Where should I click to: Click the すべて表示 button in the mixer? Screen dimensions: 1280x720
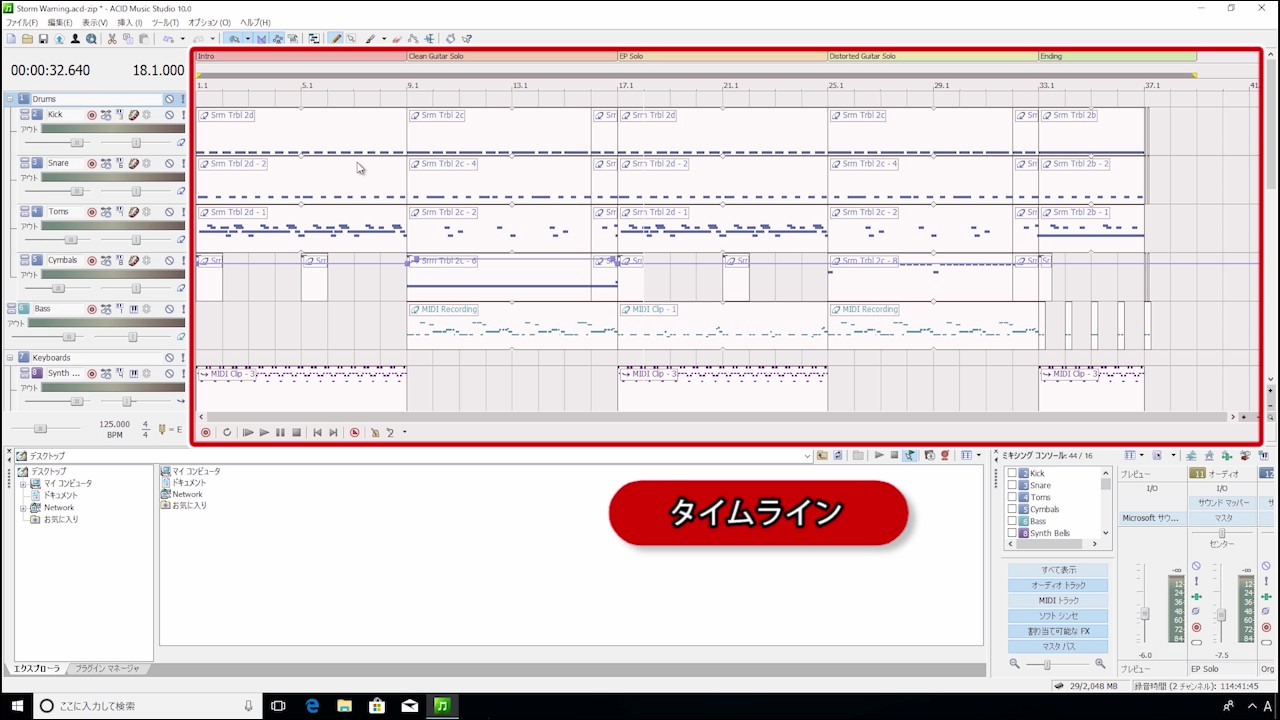1058,569
